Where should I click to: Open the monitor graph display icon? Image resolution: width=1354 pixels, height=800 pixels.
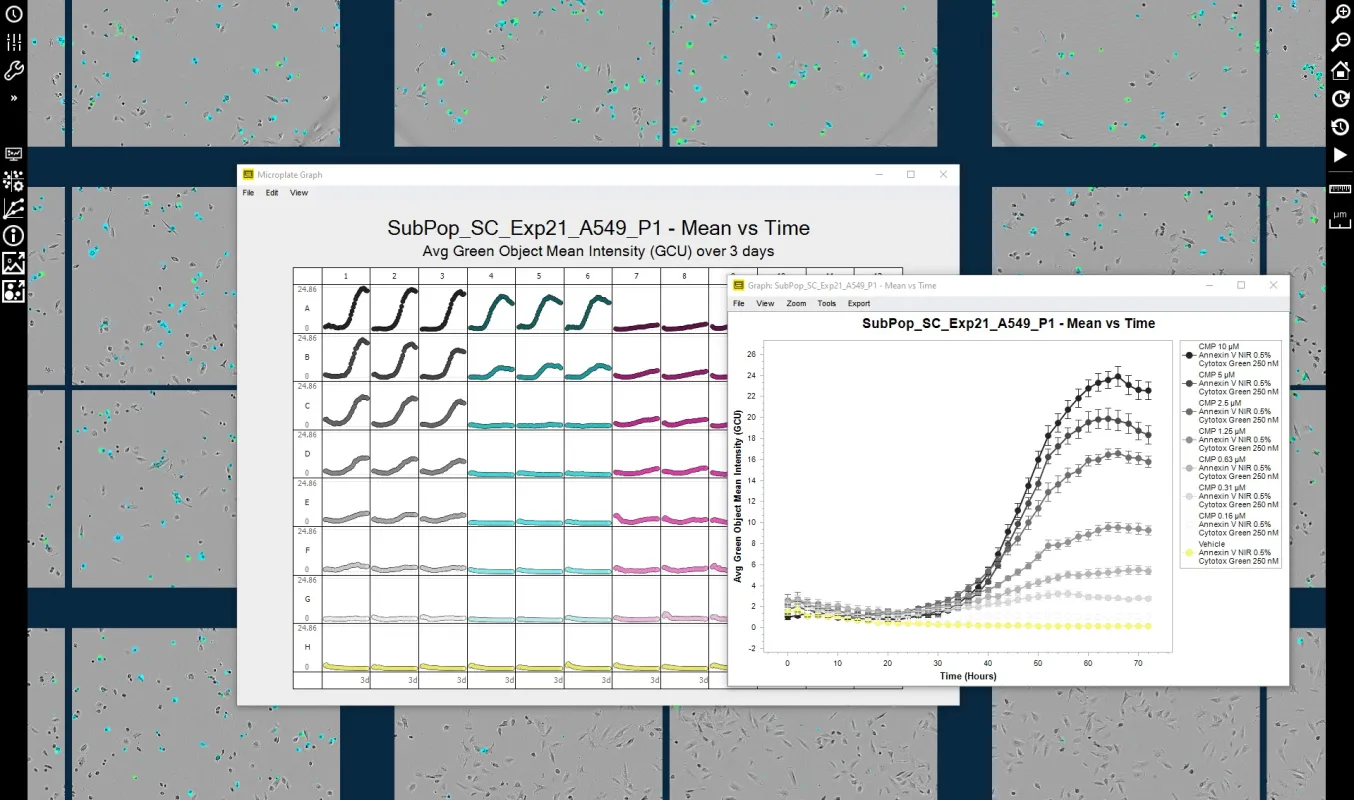coord(14,154)
